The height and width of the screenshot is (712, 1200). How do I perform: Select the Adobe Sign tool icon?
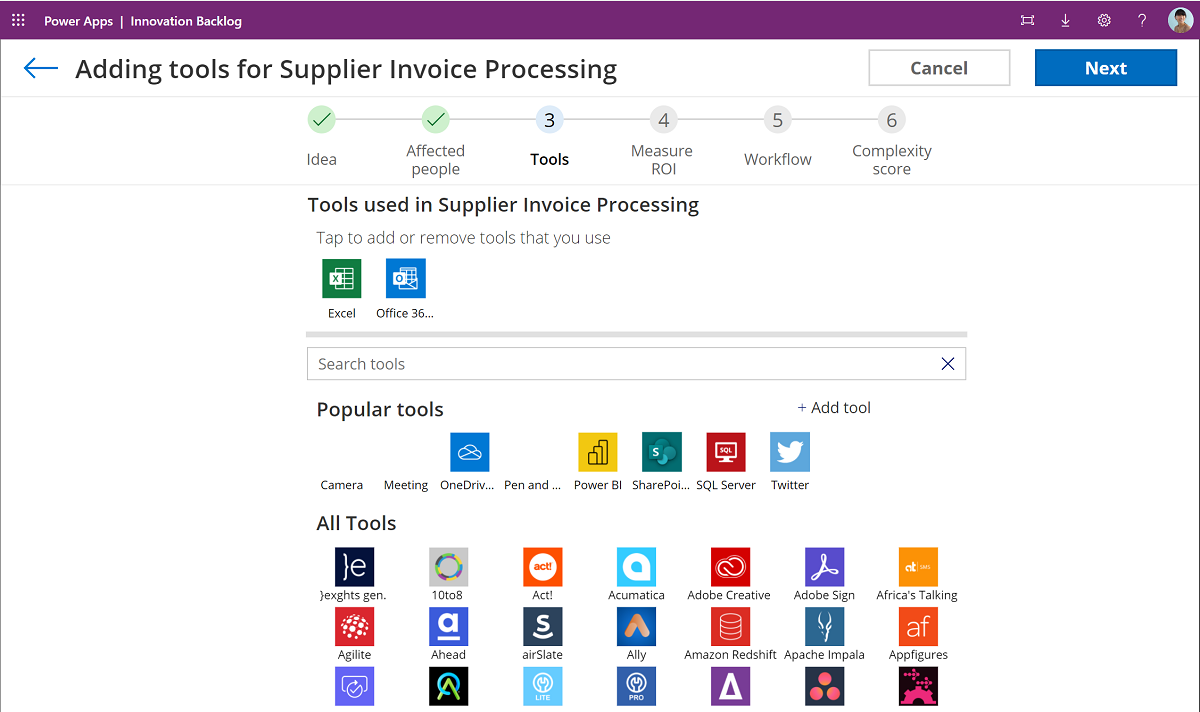point(824,567)
